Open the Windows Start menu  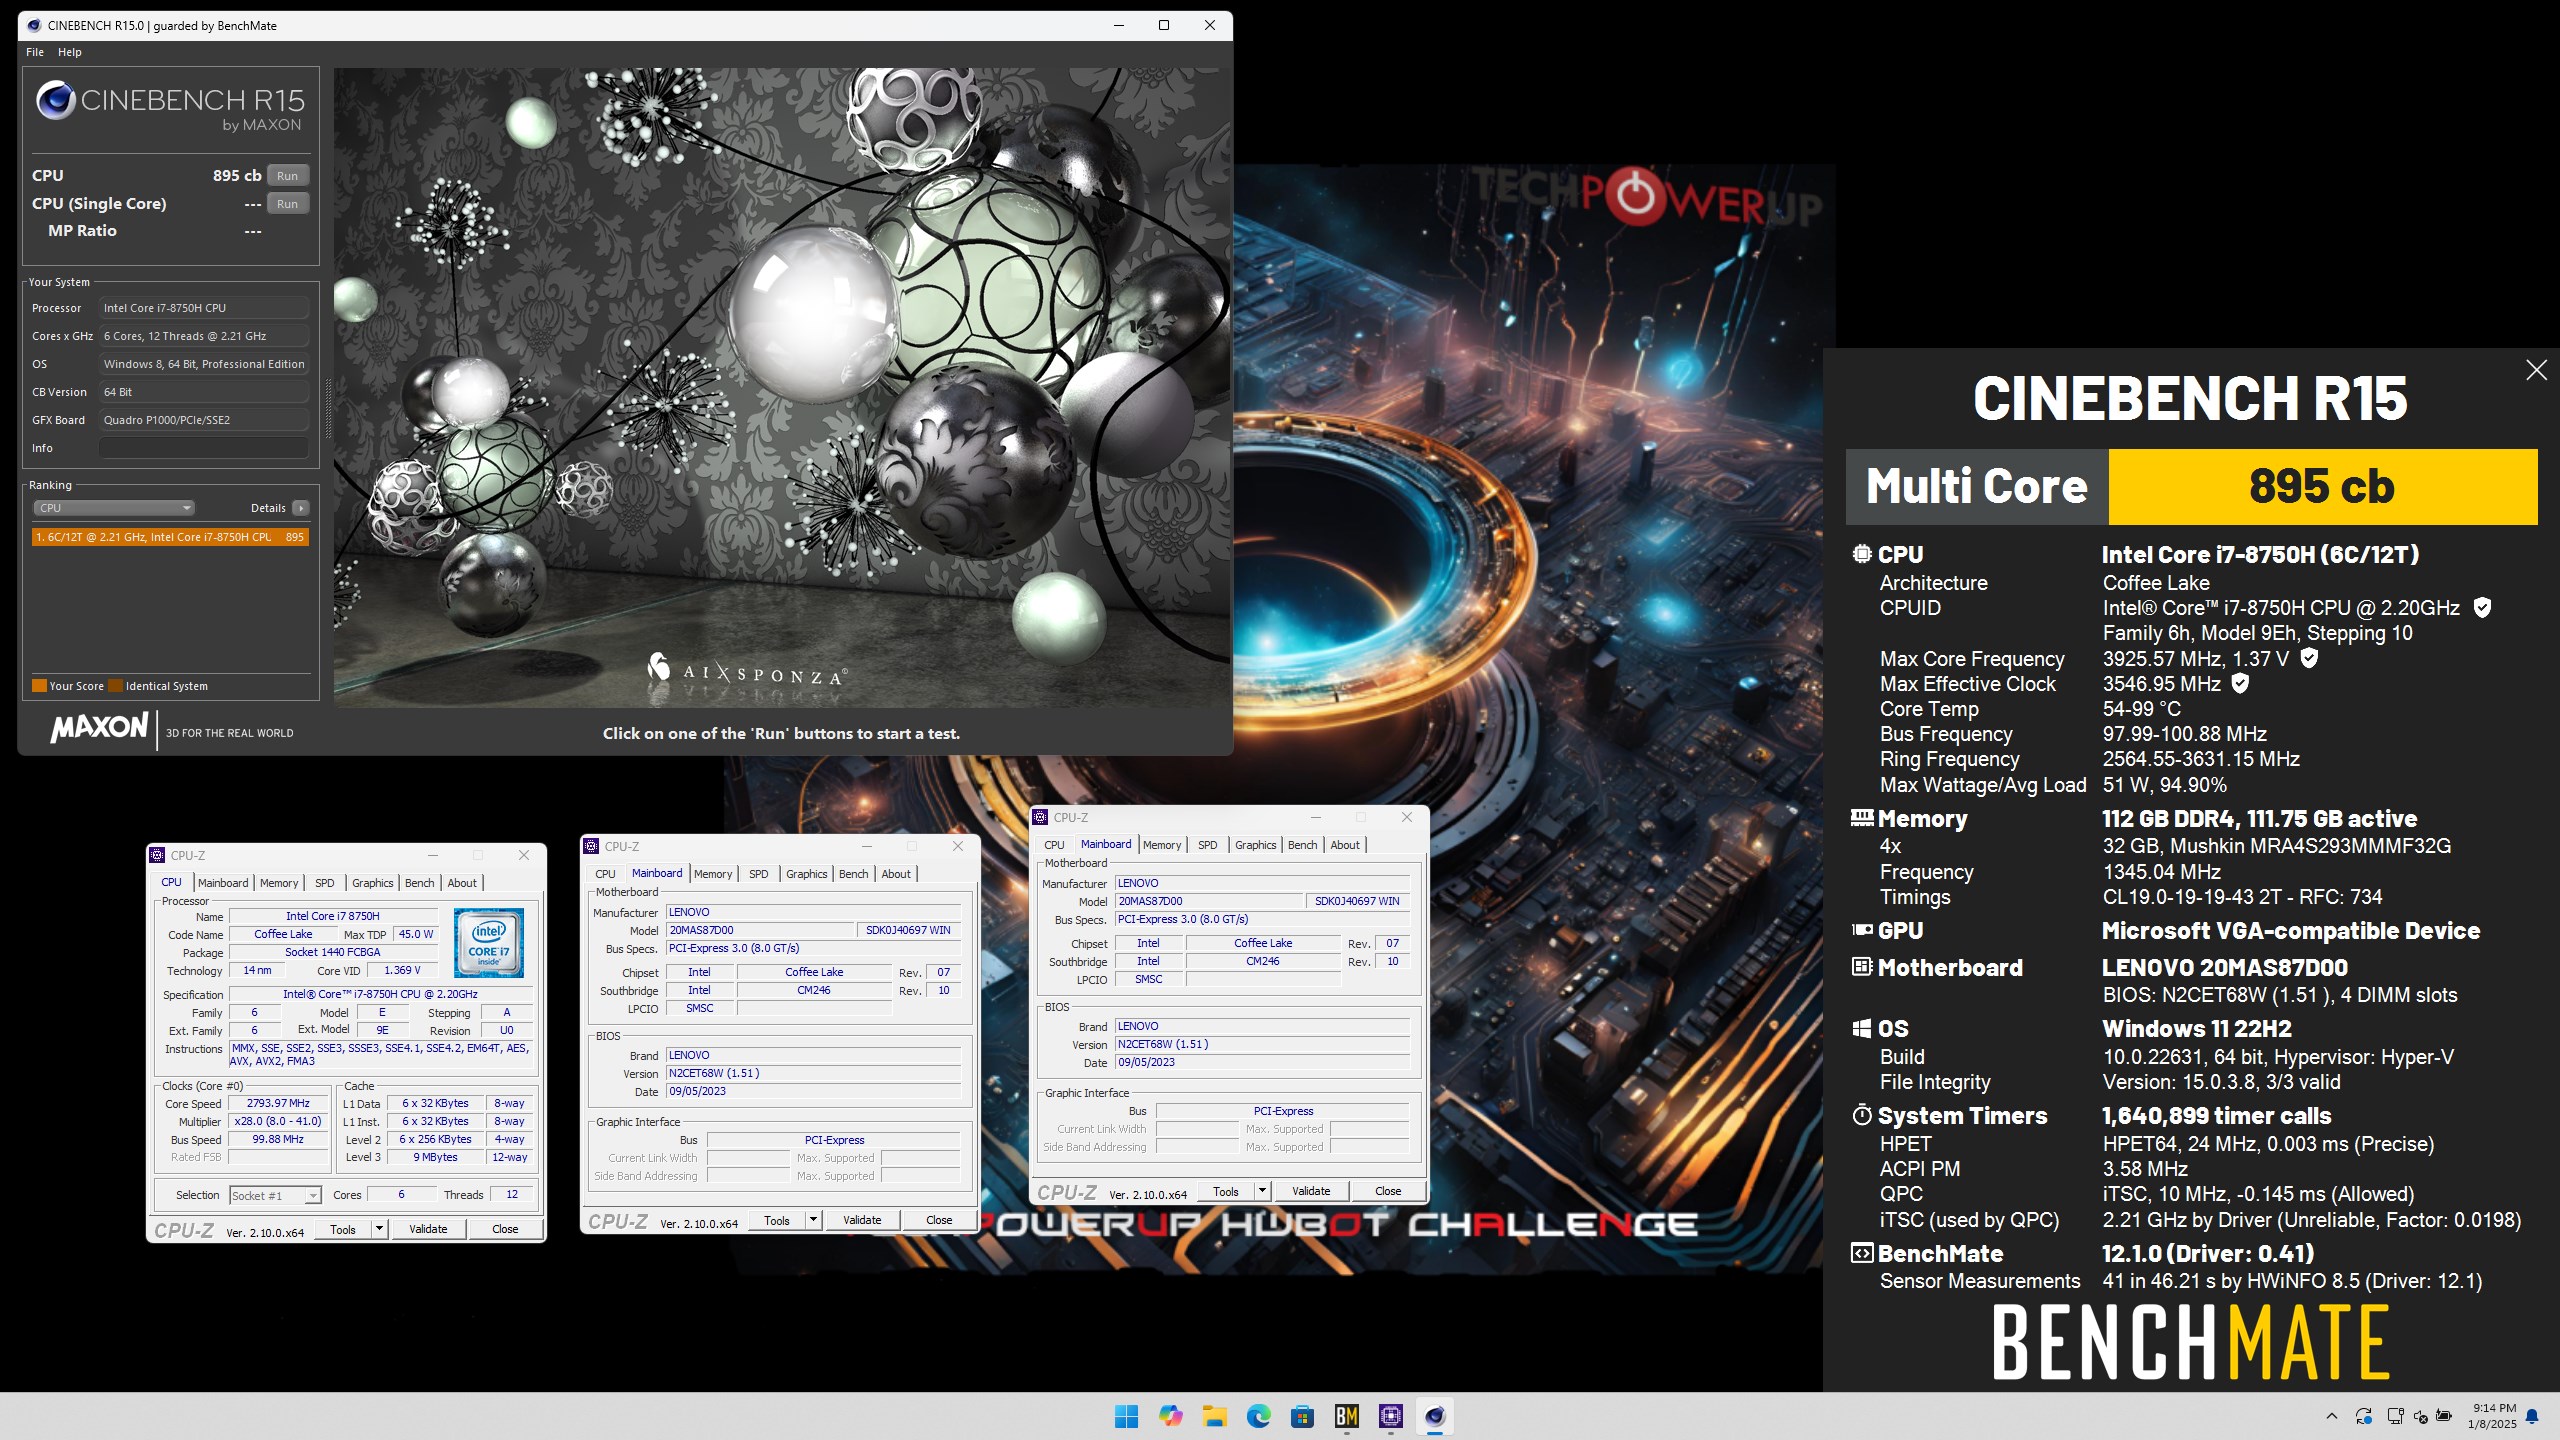coord(1127,1416)
